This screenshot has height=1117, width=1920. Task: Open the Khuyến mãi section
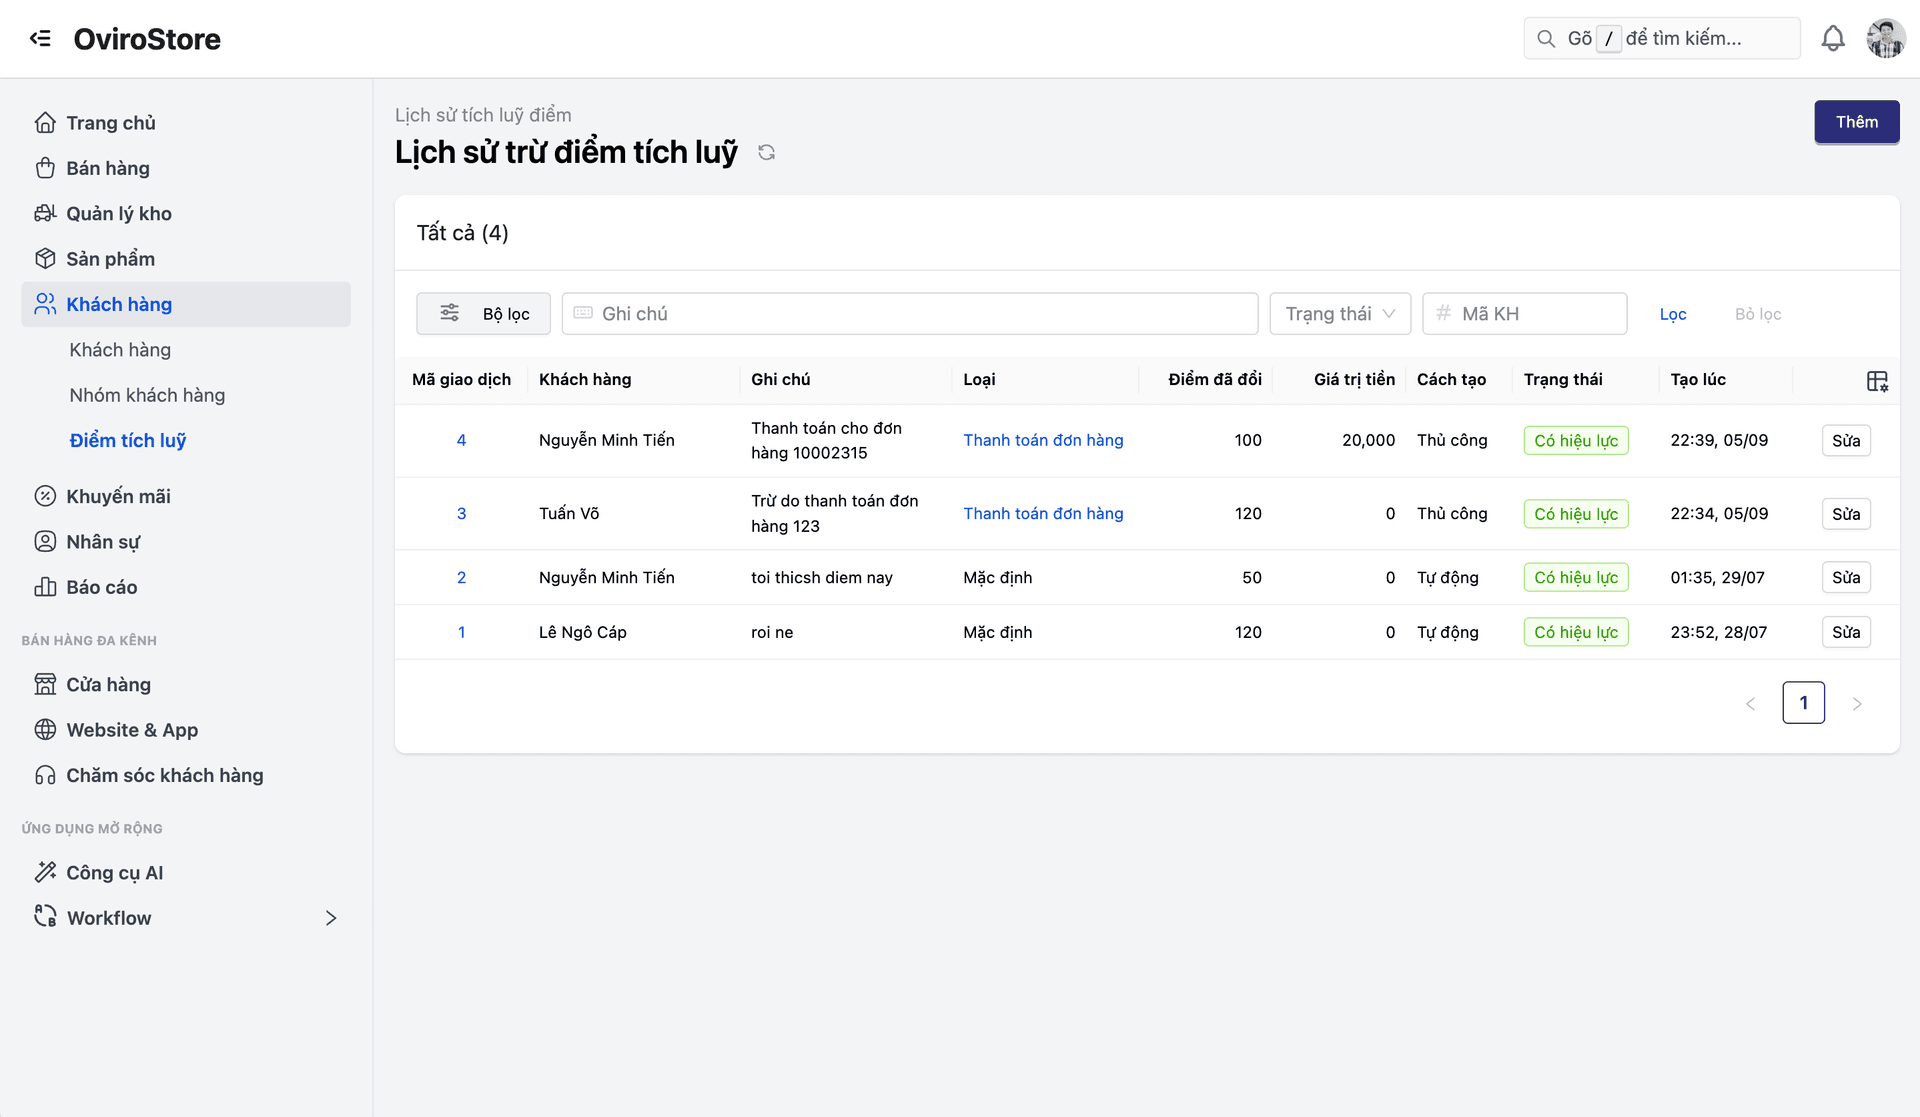coord(118,496)
